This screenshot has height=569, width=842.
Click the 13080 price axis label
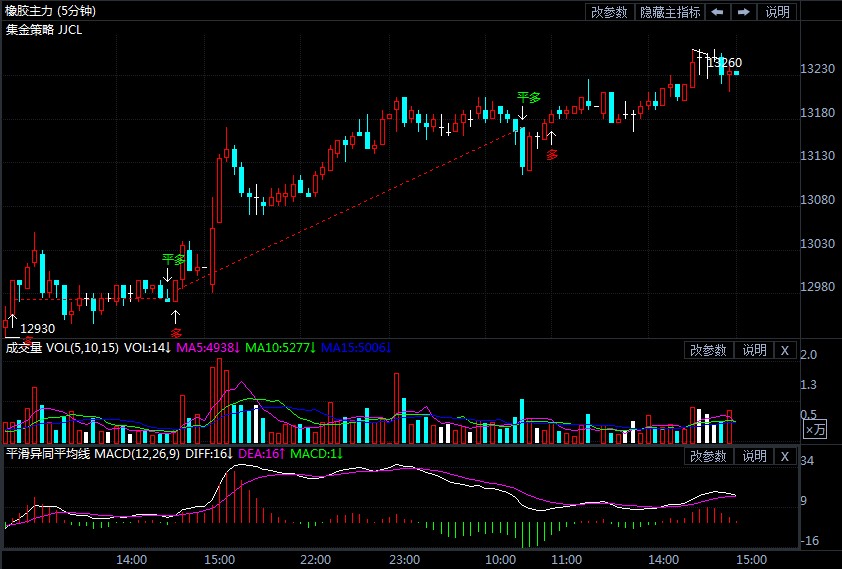817,200
